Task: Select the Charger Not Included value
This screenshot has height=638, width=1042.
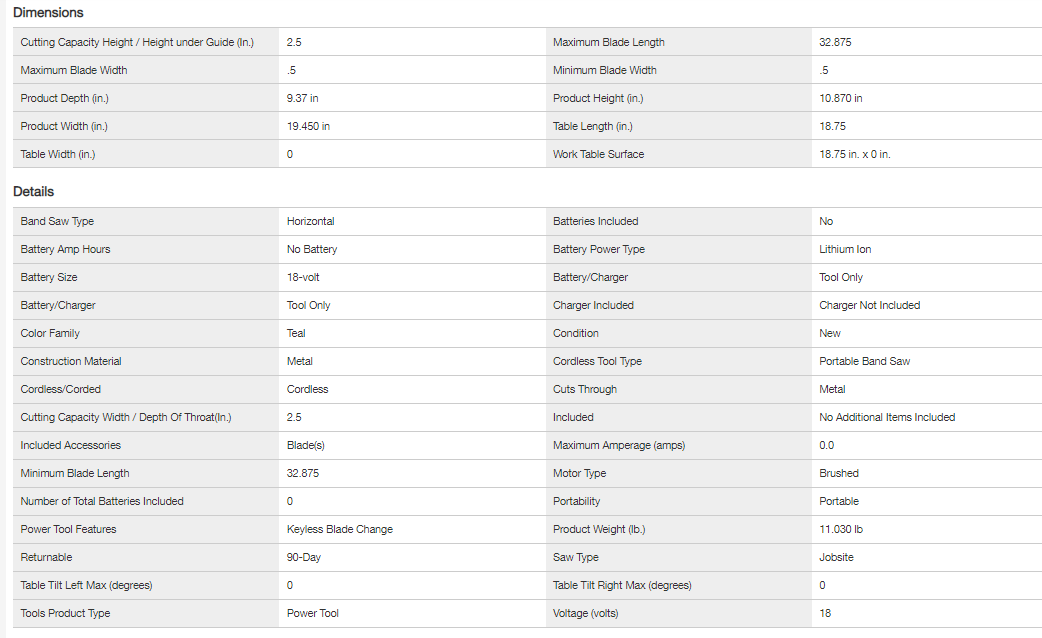Action: (x=869, y=305)
